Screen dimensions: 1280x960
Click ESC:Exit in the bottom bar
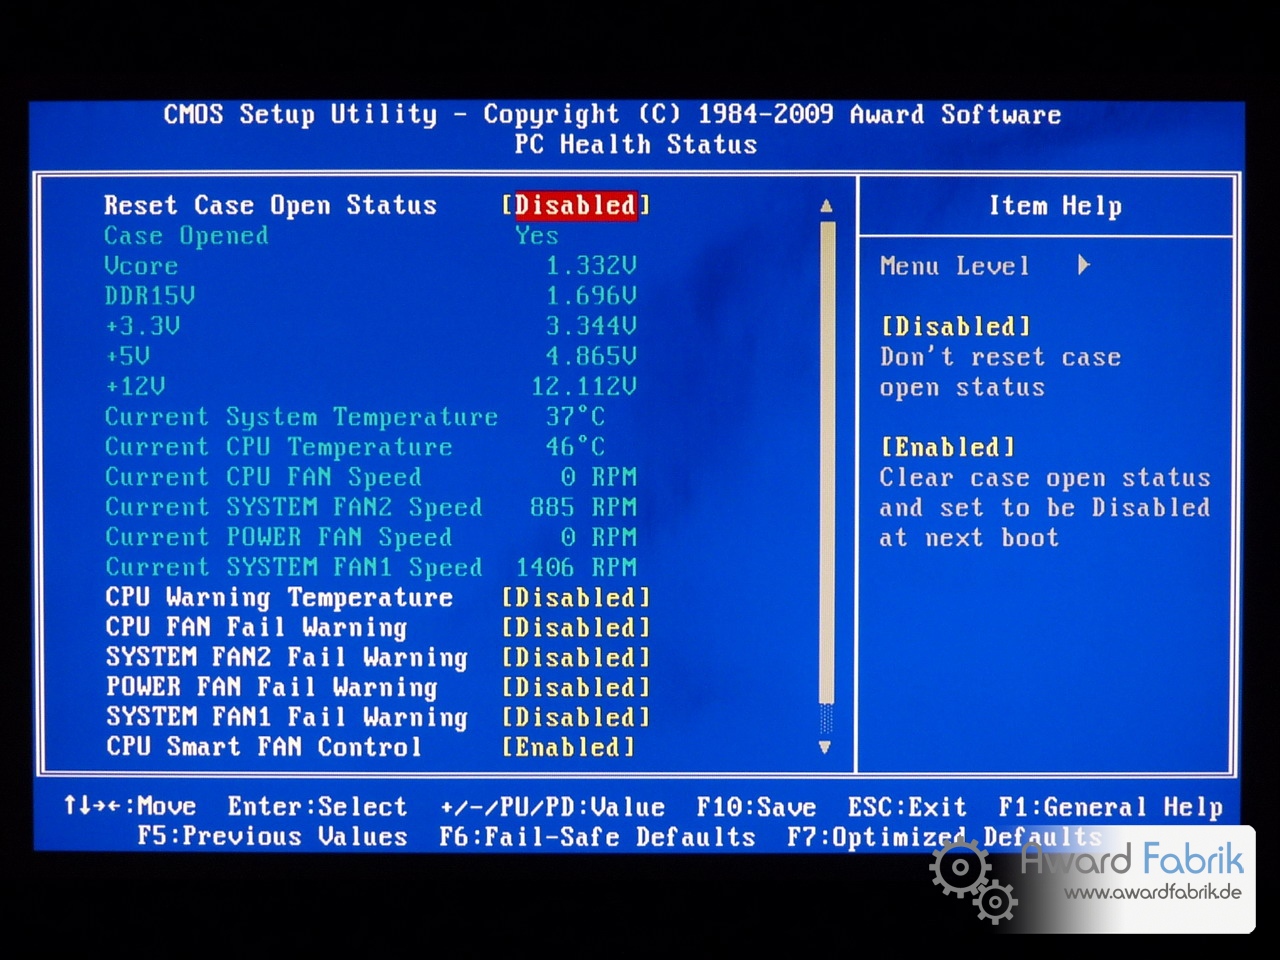907,807
